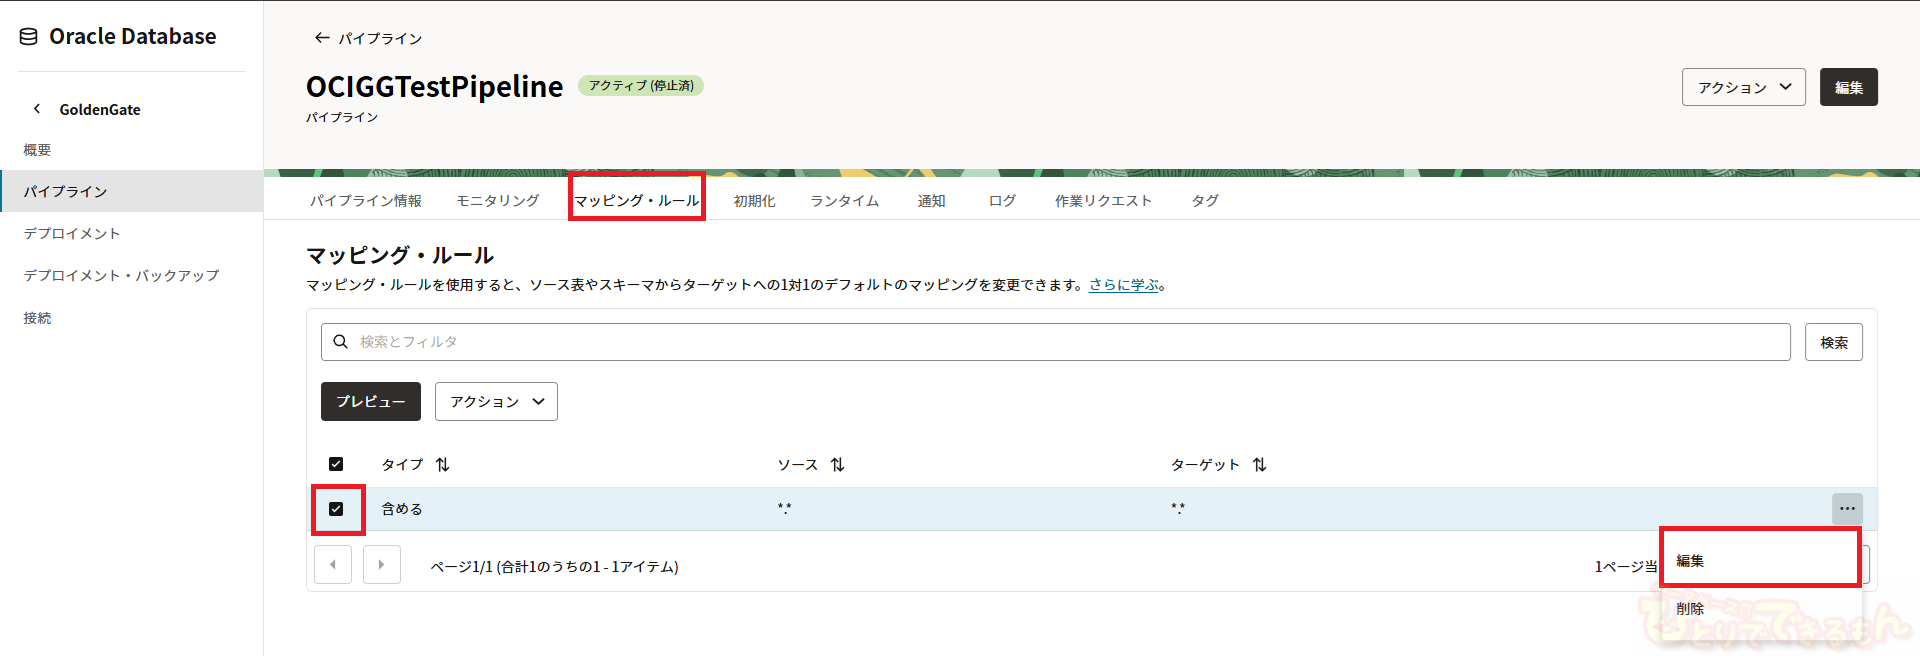Click the GoldenGate sidebar heading
This screenshot has height=656, width=1920.
tap(100, 109)
